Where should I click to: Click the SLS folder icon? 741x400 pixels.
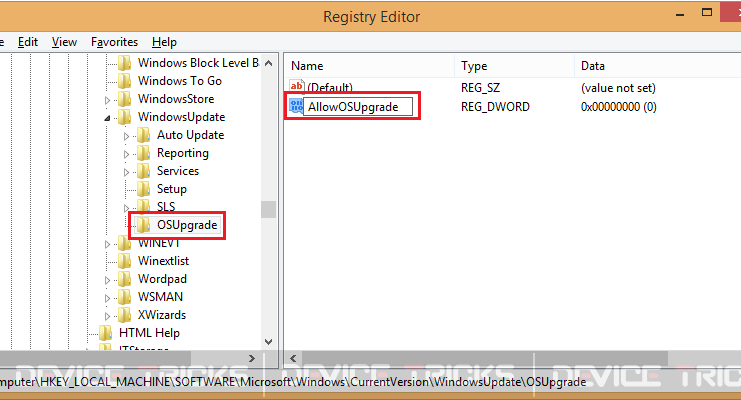pyautogui.click(x=144, y=206)
